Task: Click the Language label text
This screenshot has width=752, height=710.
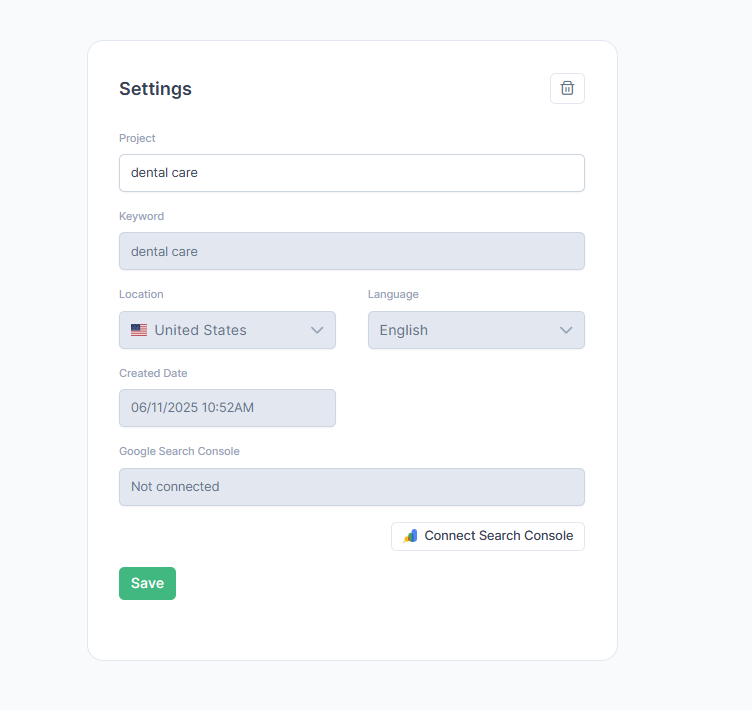Action: click(393, 294)
